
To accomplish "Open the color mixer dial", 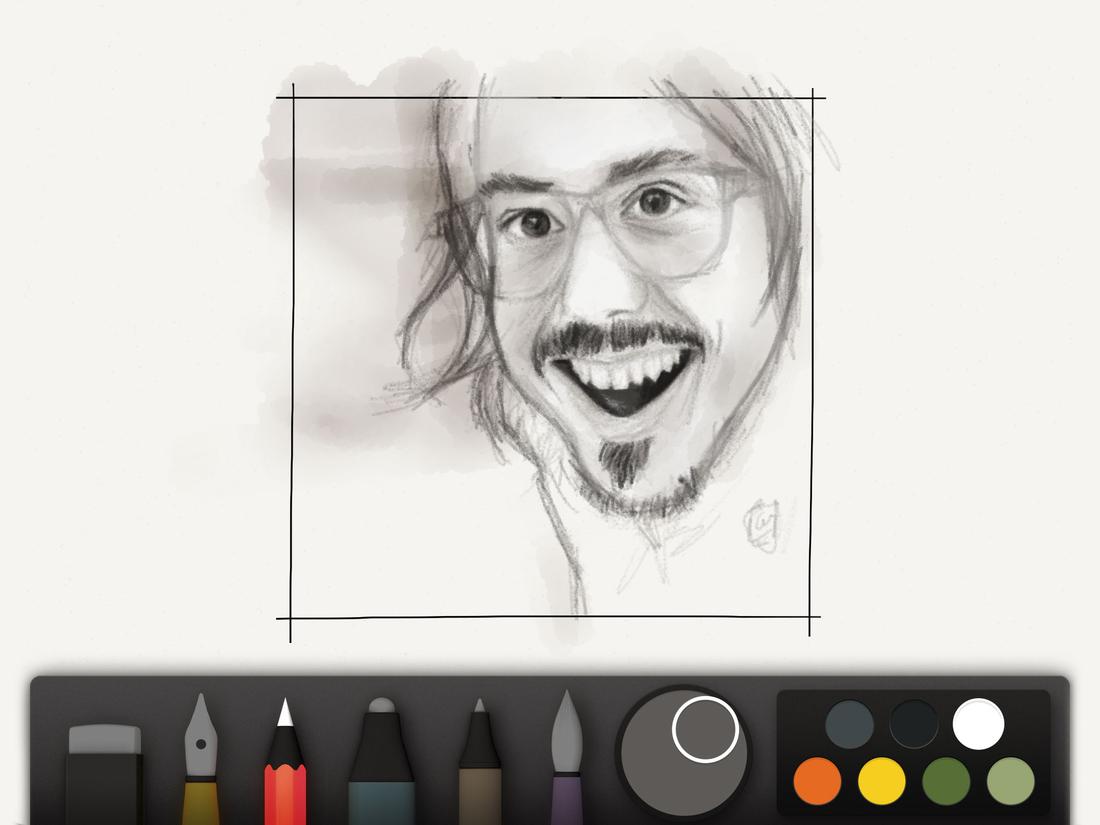I will [x=683, y=752].
